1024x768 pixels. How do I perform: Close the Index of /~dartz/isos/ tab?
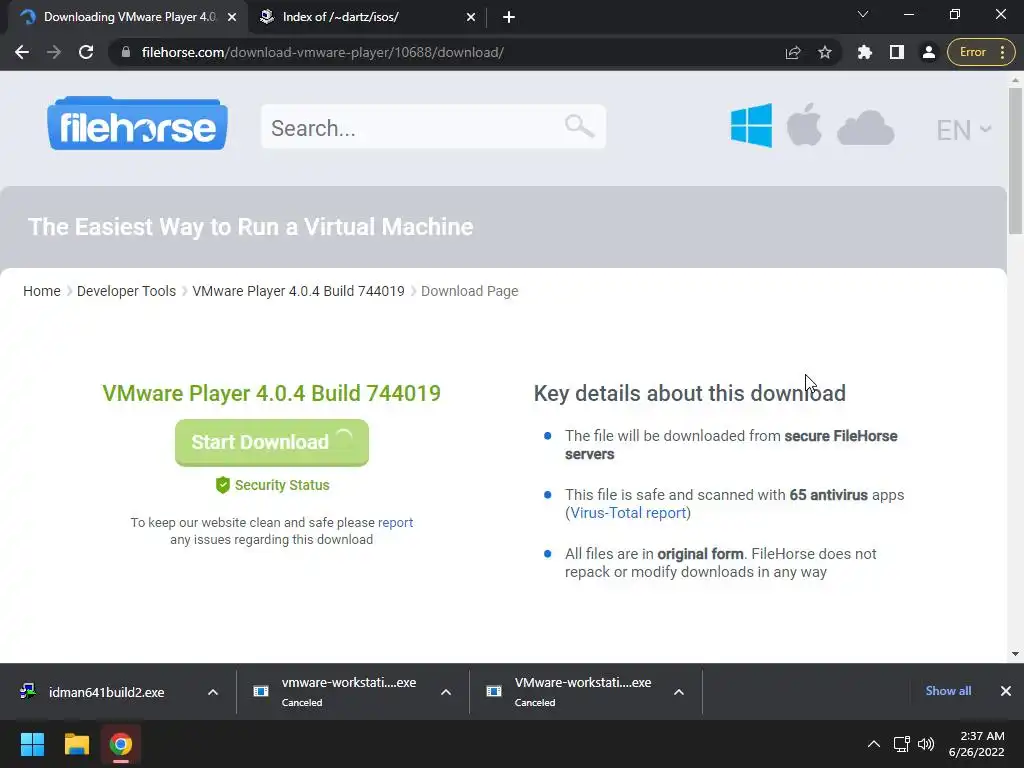pos(471,17)
